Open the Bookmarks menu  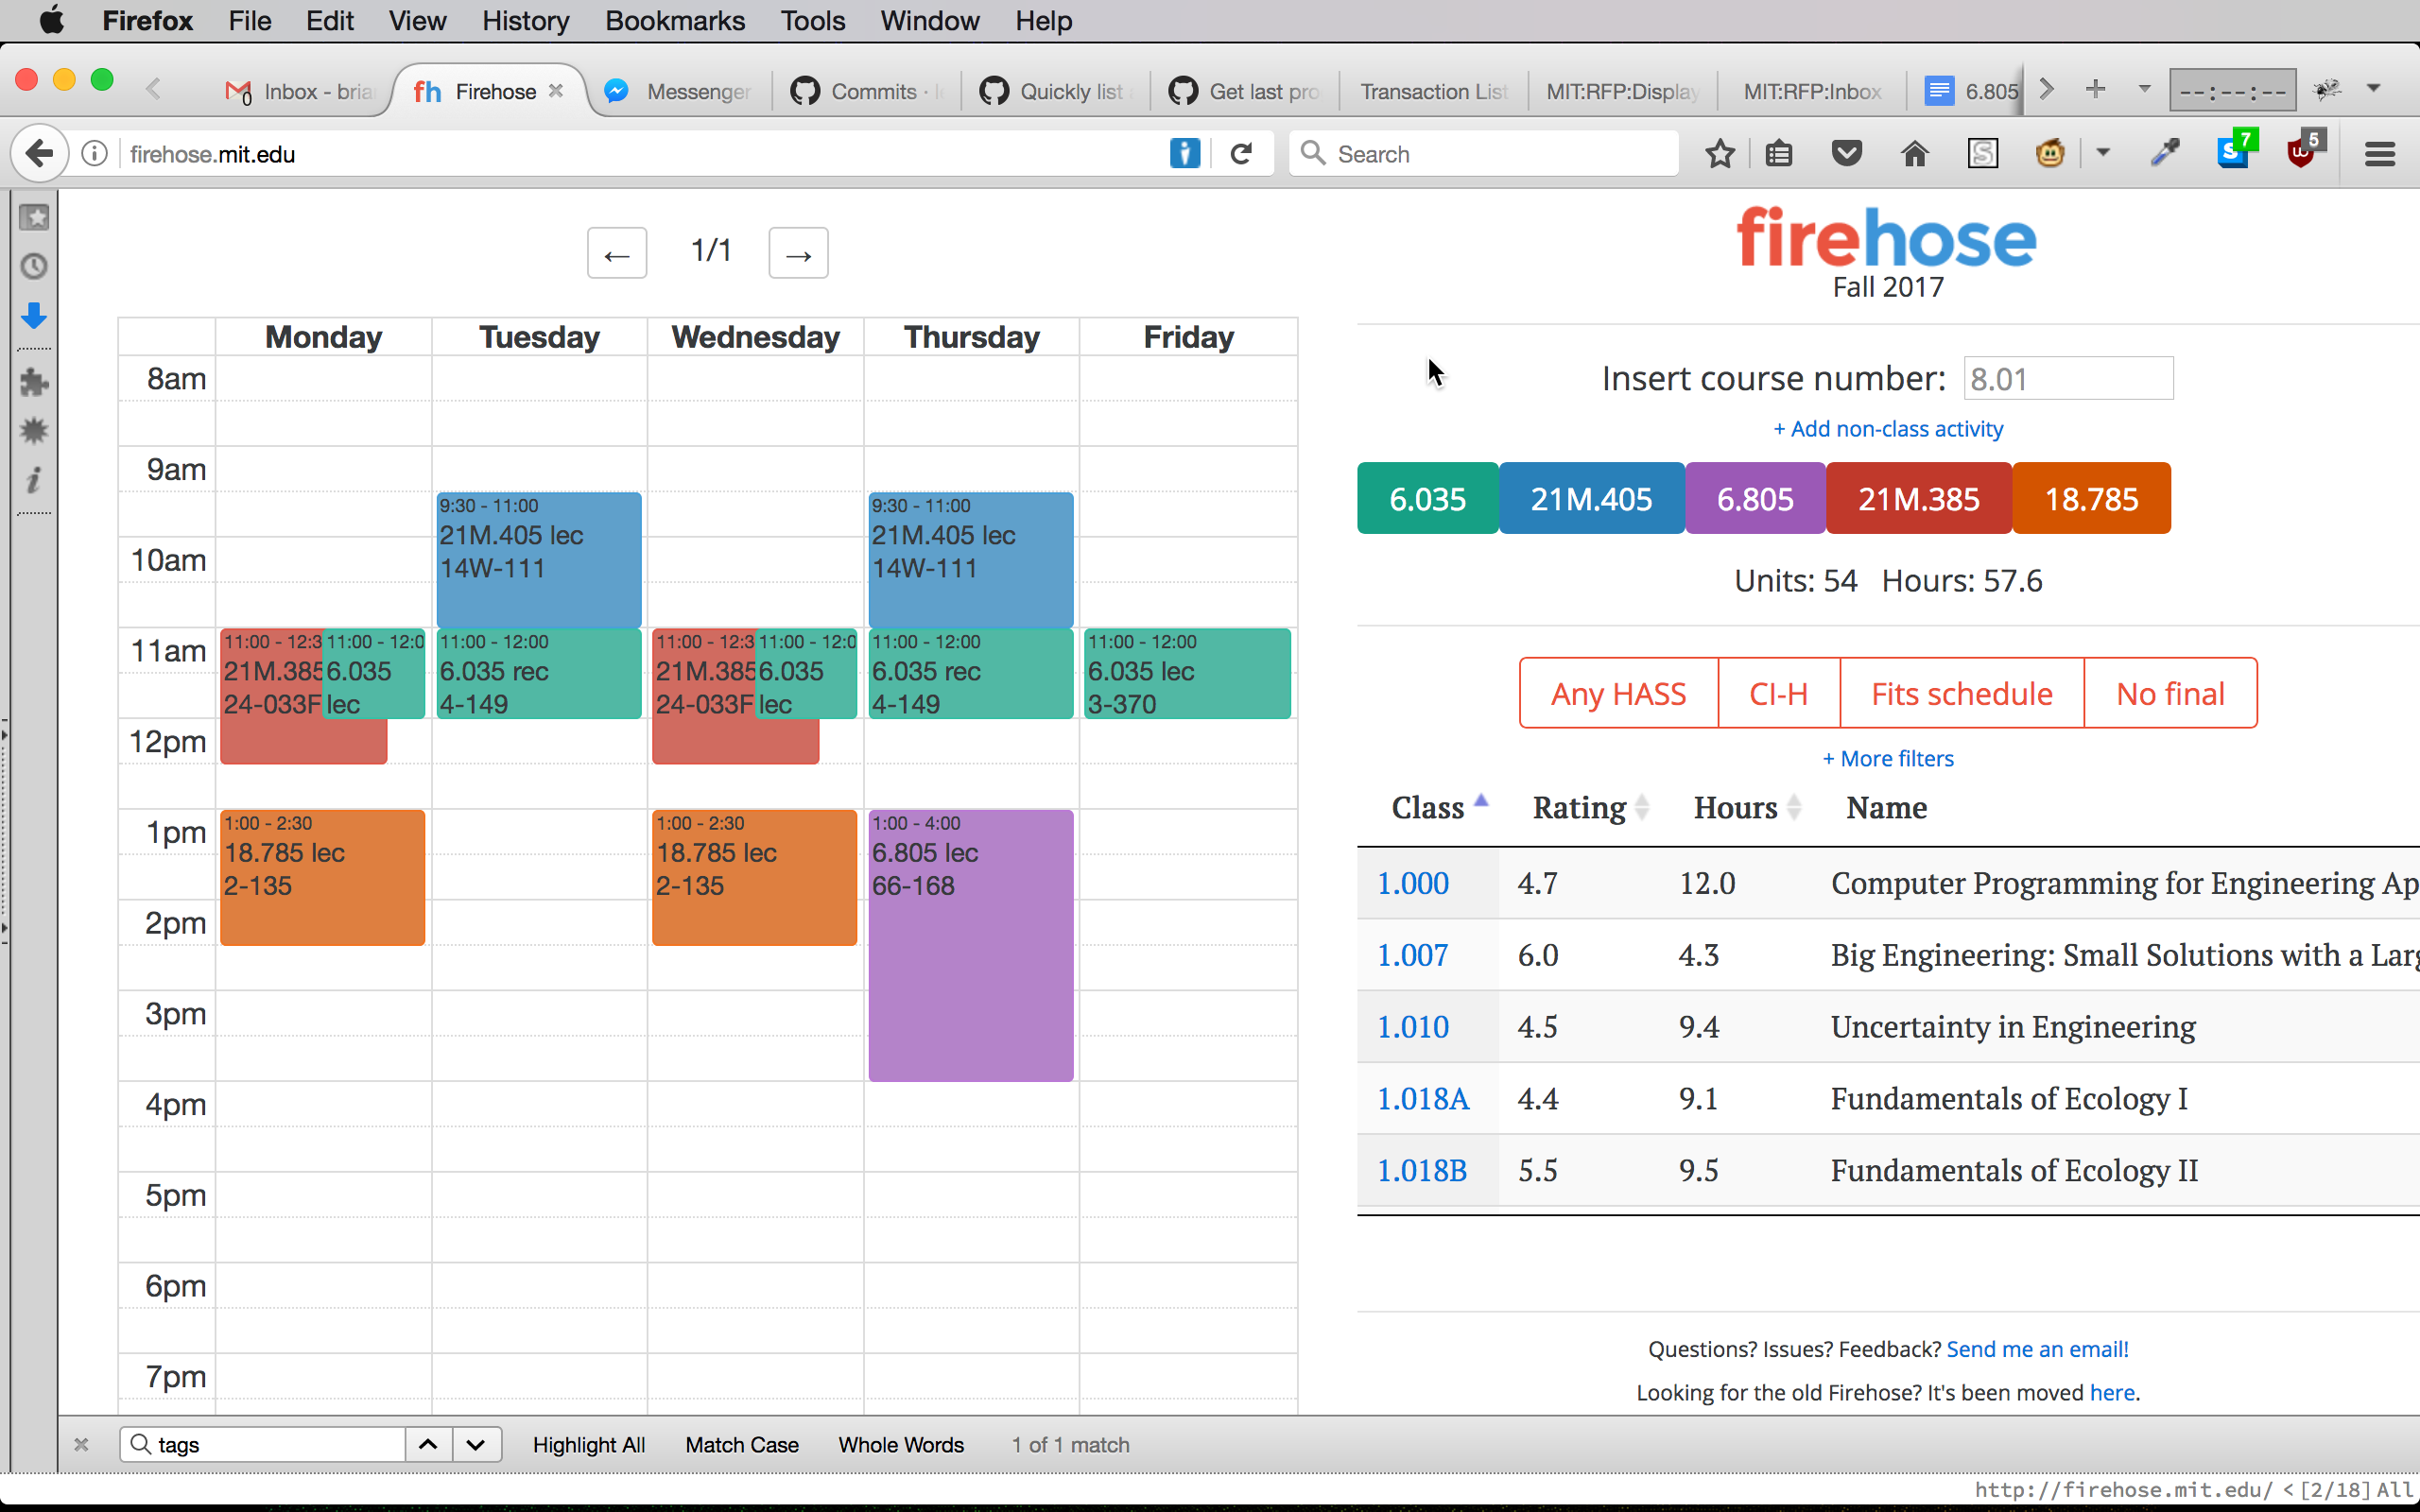click(x=675, y=21)
